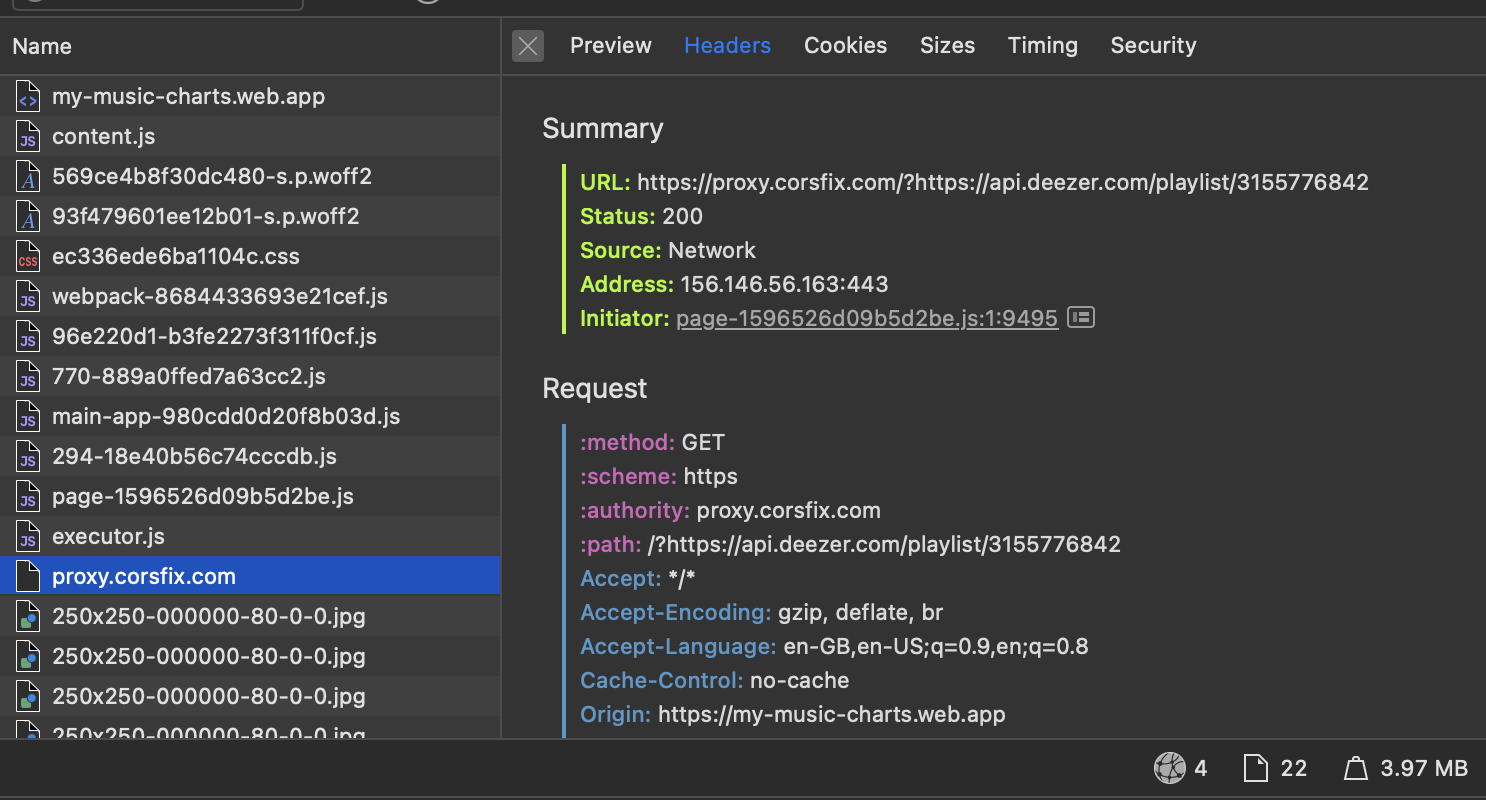Click the globe domains count icon

click(1169, 768)
